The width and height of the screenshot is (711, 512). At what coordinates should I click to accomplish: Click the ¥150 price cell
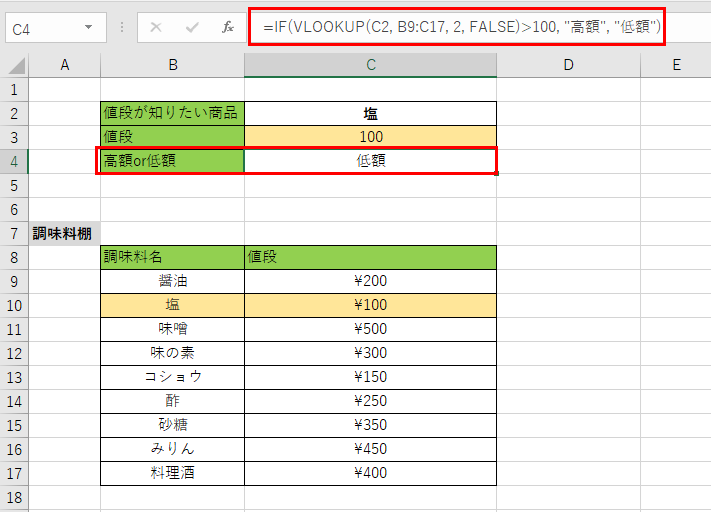tap(370, 377)
